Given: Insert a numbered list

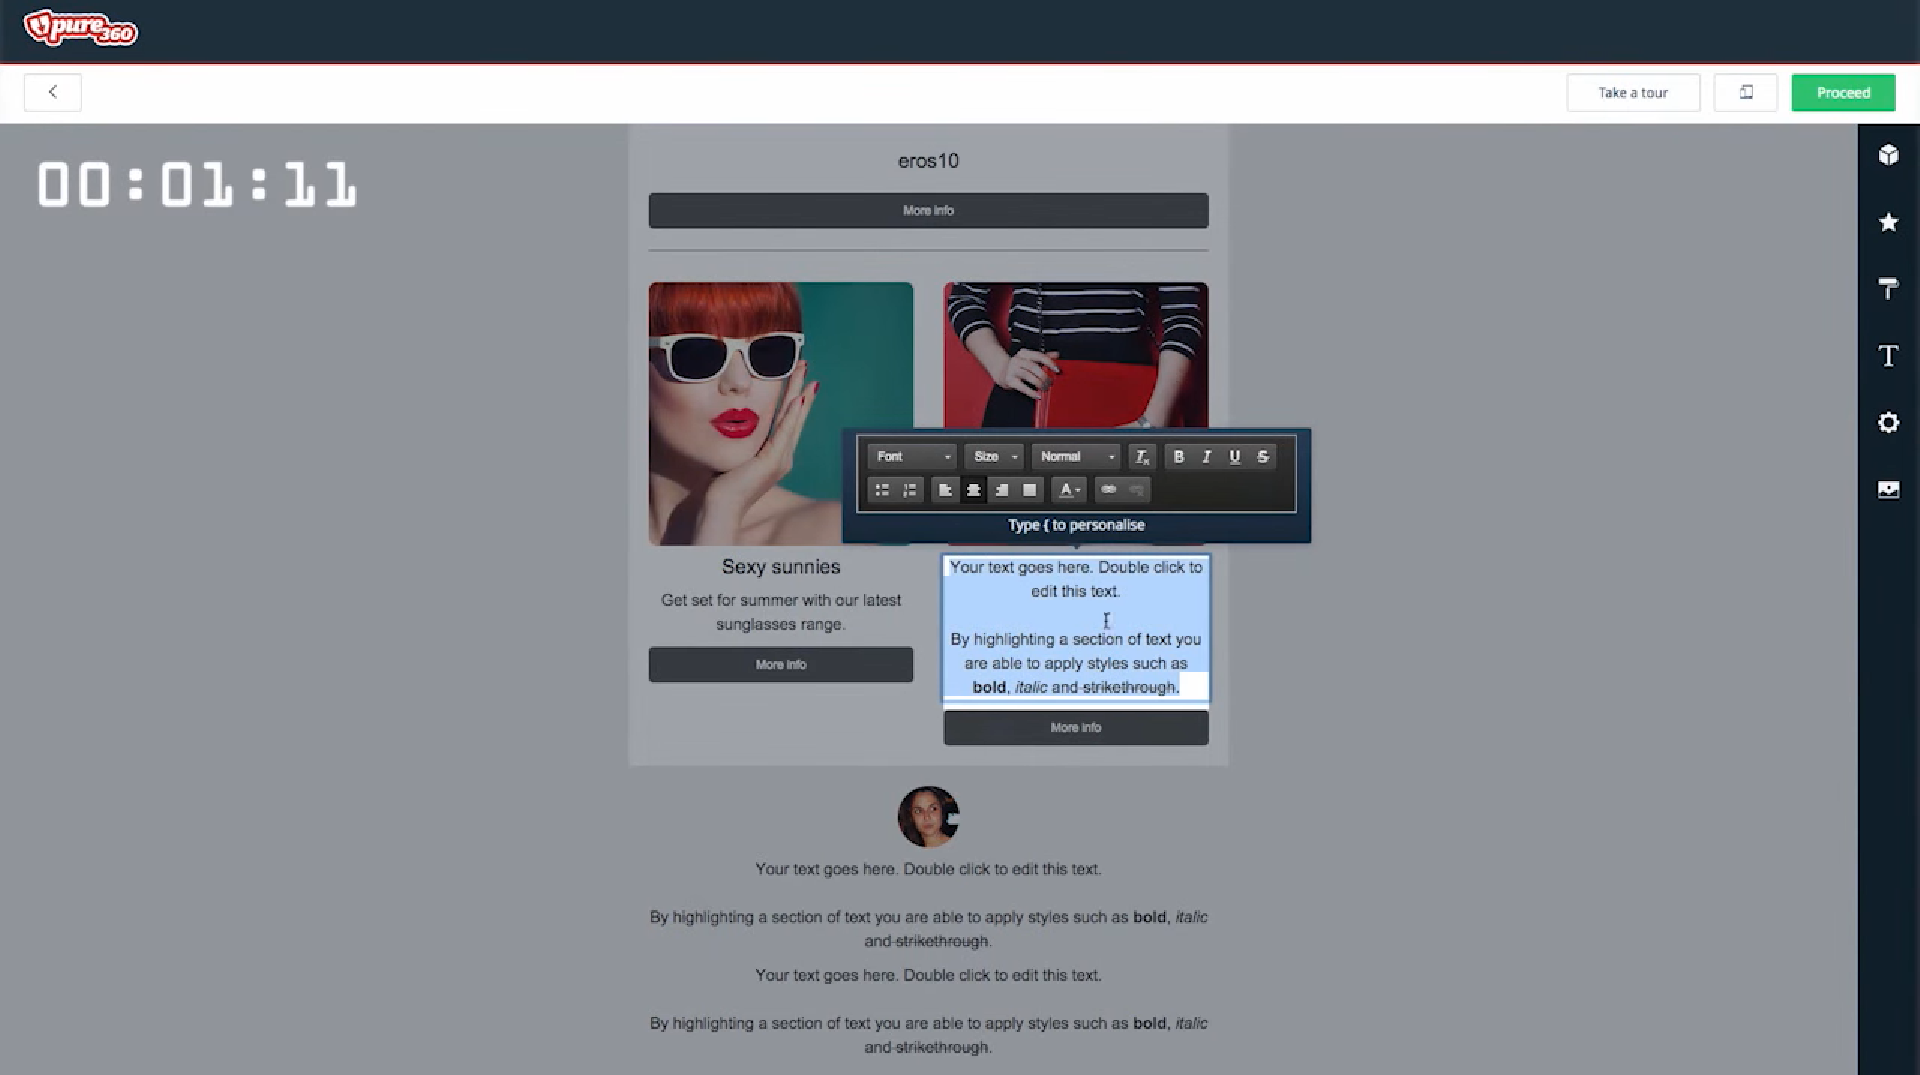Looking at the screenshot, I should pyautogui.click(x=910, y=490).
